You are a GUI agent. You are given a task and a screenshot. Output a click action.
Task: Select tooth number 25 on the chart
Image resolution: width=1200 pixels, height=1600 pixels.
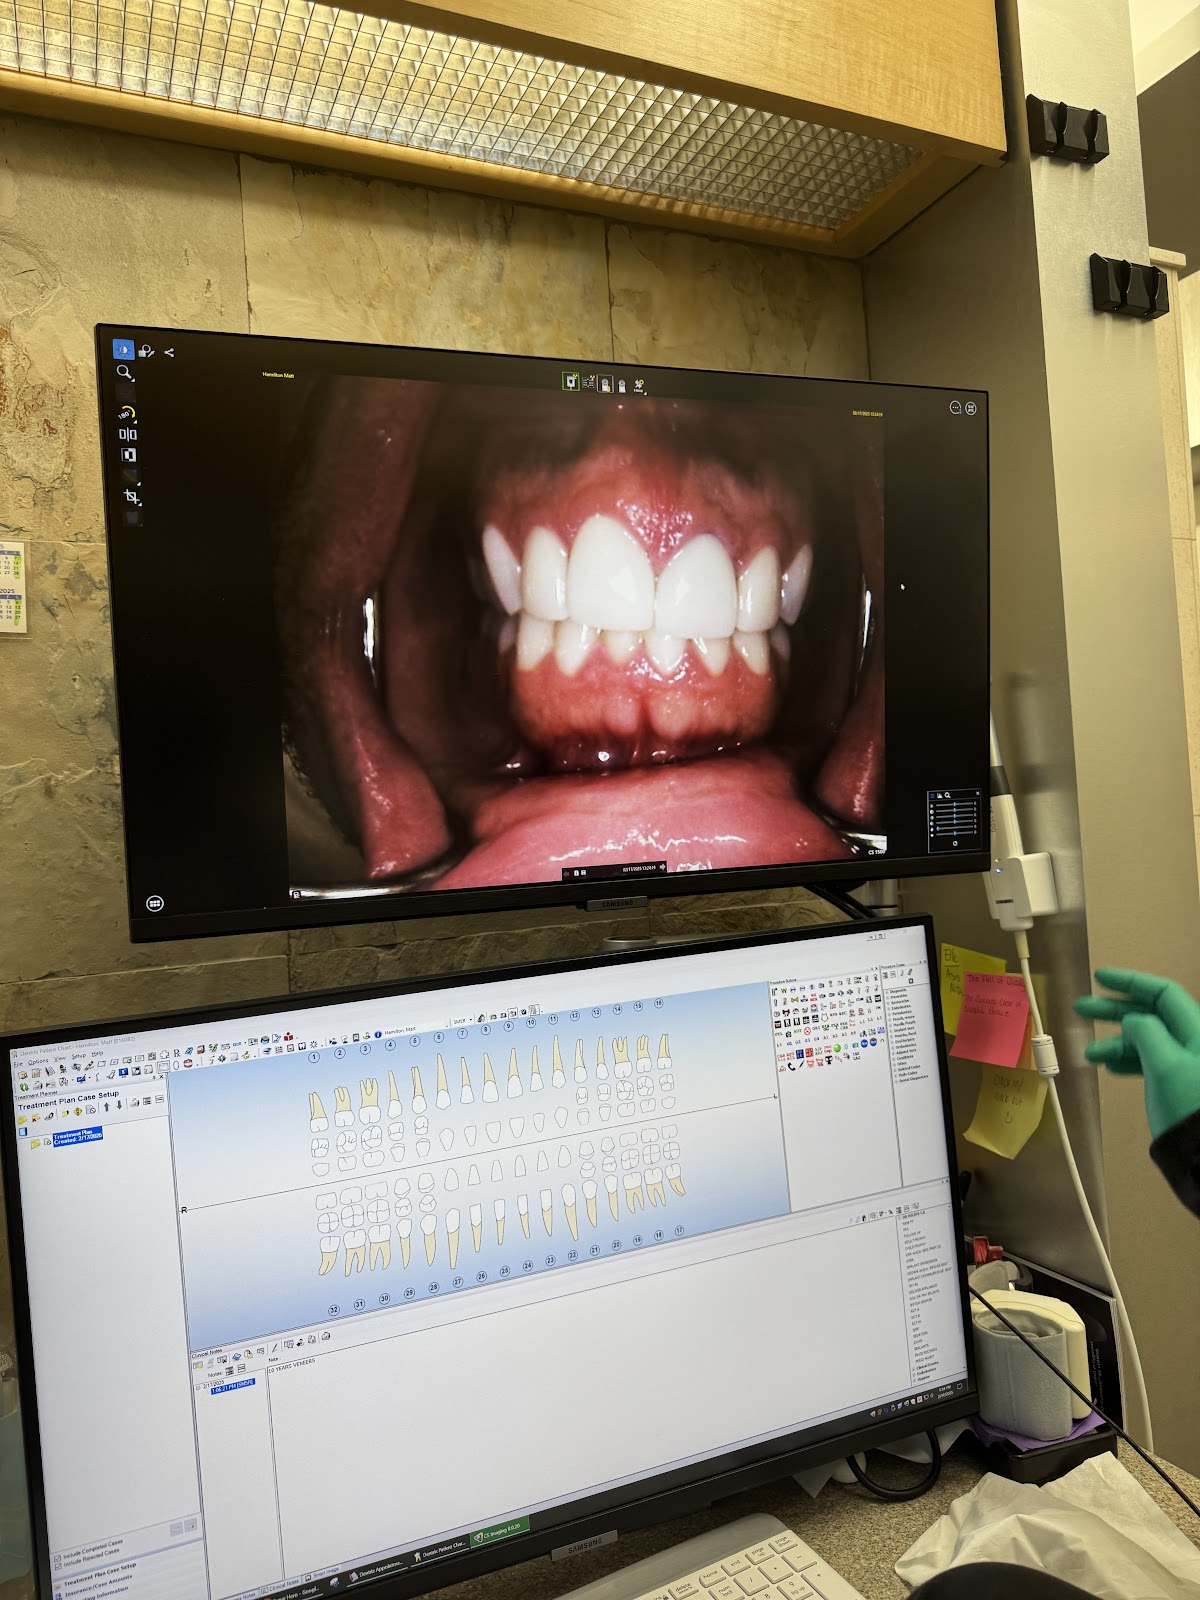tap(505, 1271)
